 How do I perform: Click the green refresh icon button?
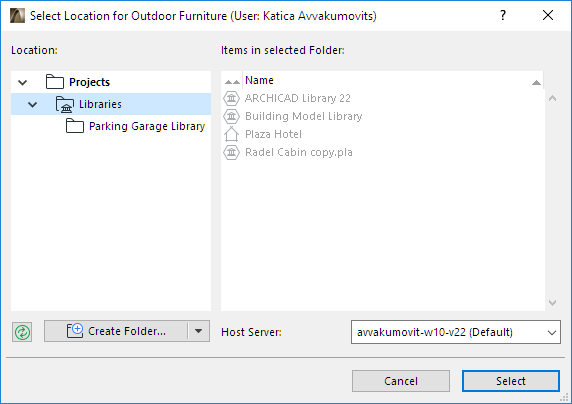click(x=22, y=332)
